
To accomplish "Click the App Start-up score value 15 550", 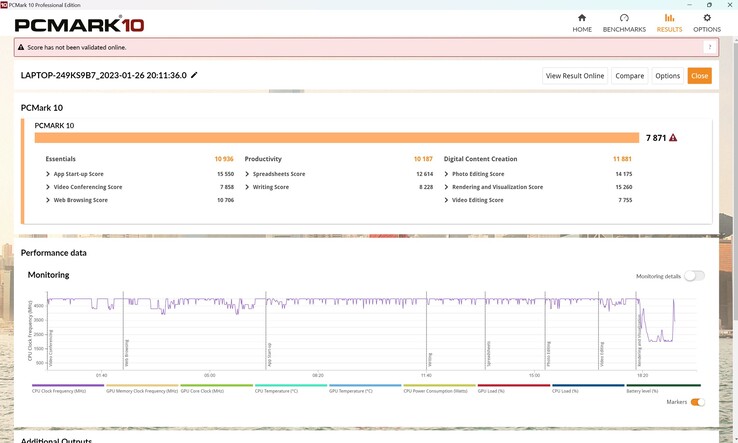I will pos(225,174).
